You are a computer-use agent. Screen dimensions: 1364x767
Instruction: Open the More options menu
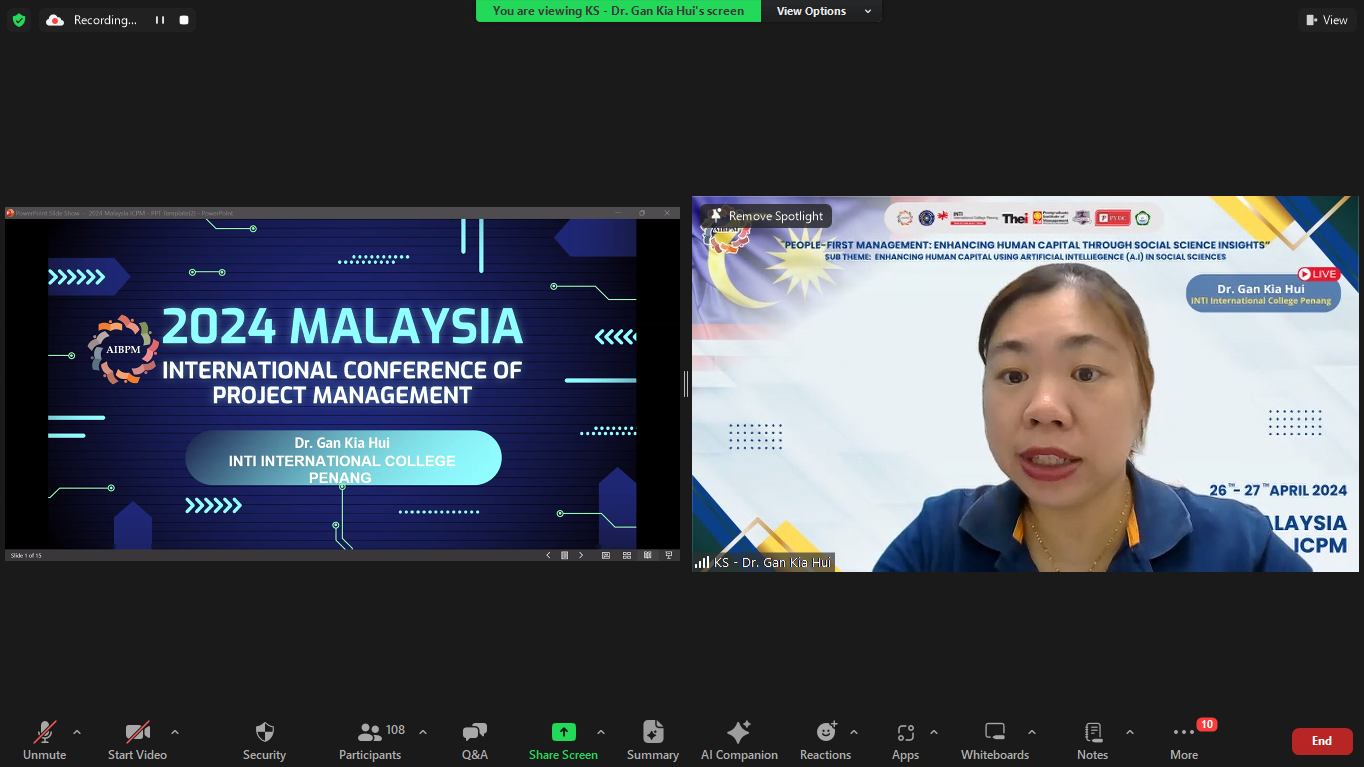tap(1184, 741)
